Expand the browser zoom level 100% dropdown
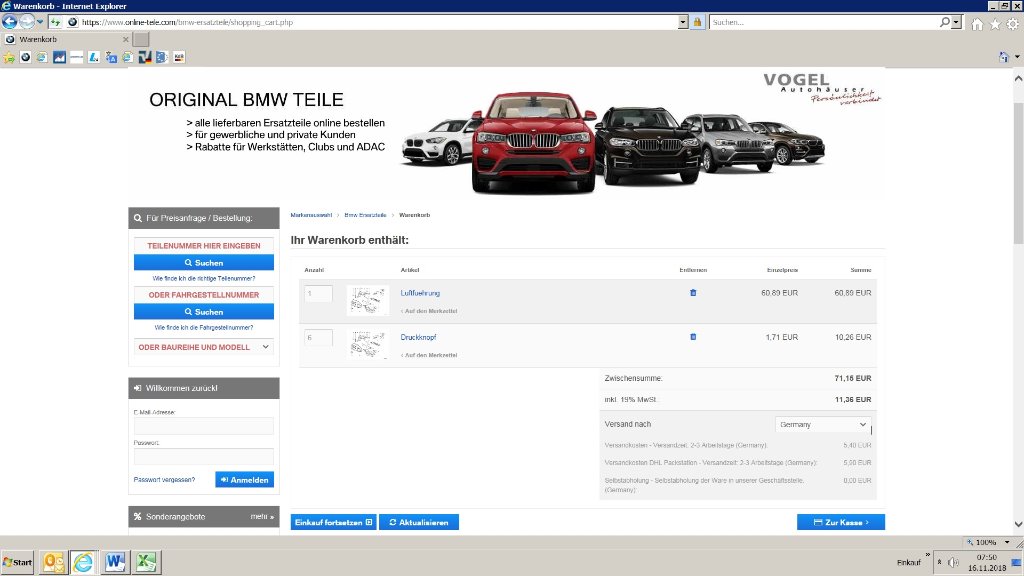The image size is (1024, 576). point(1012,542)
